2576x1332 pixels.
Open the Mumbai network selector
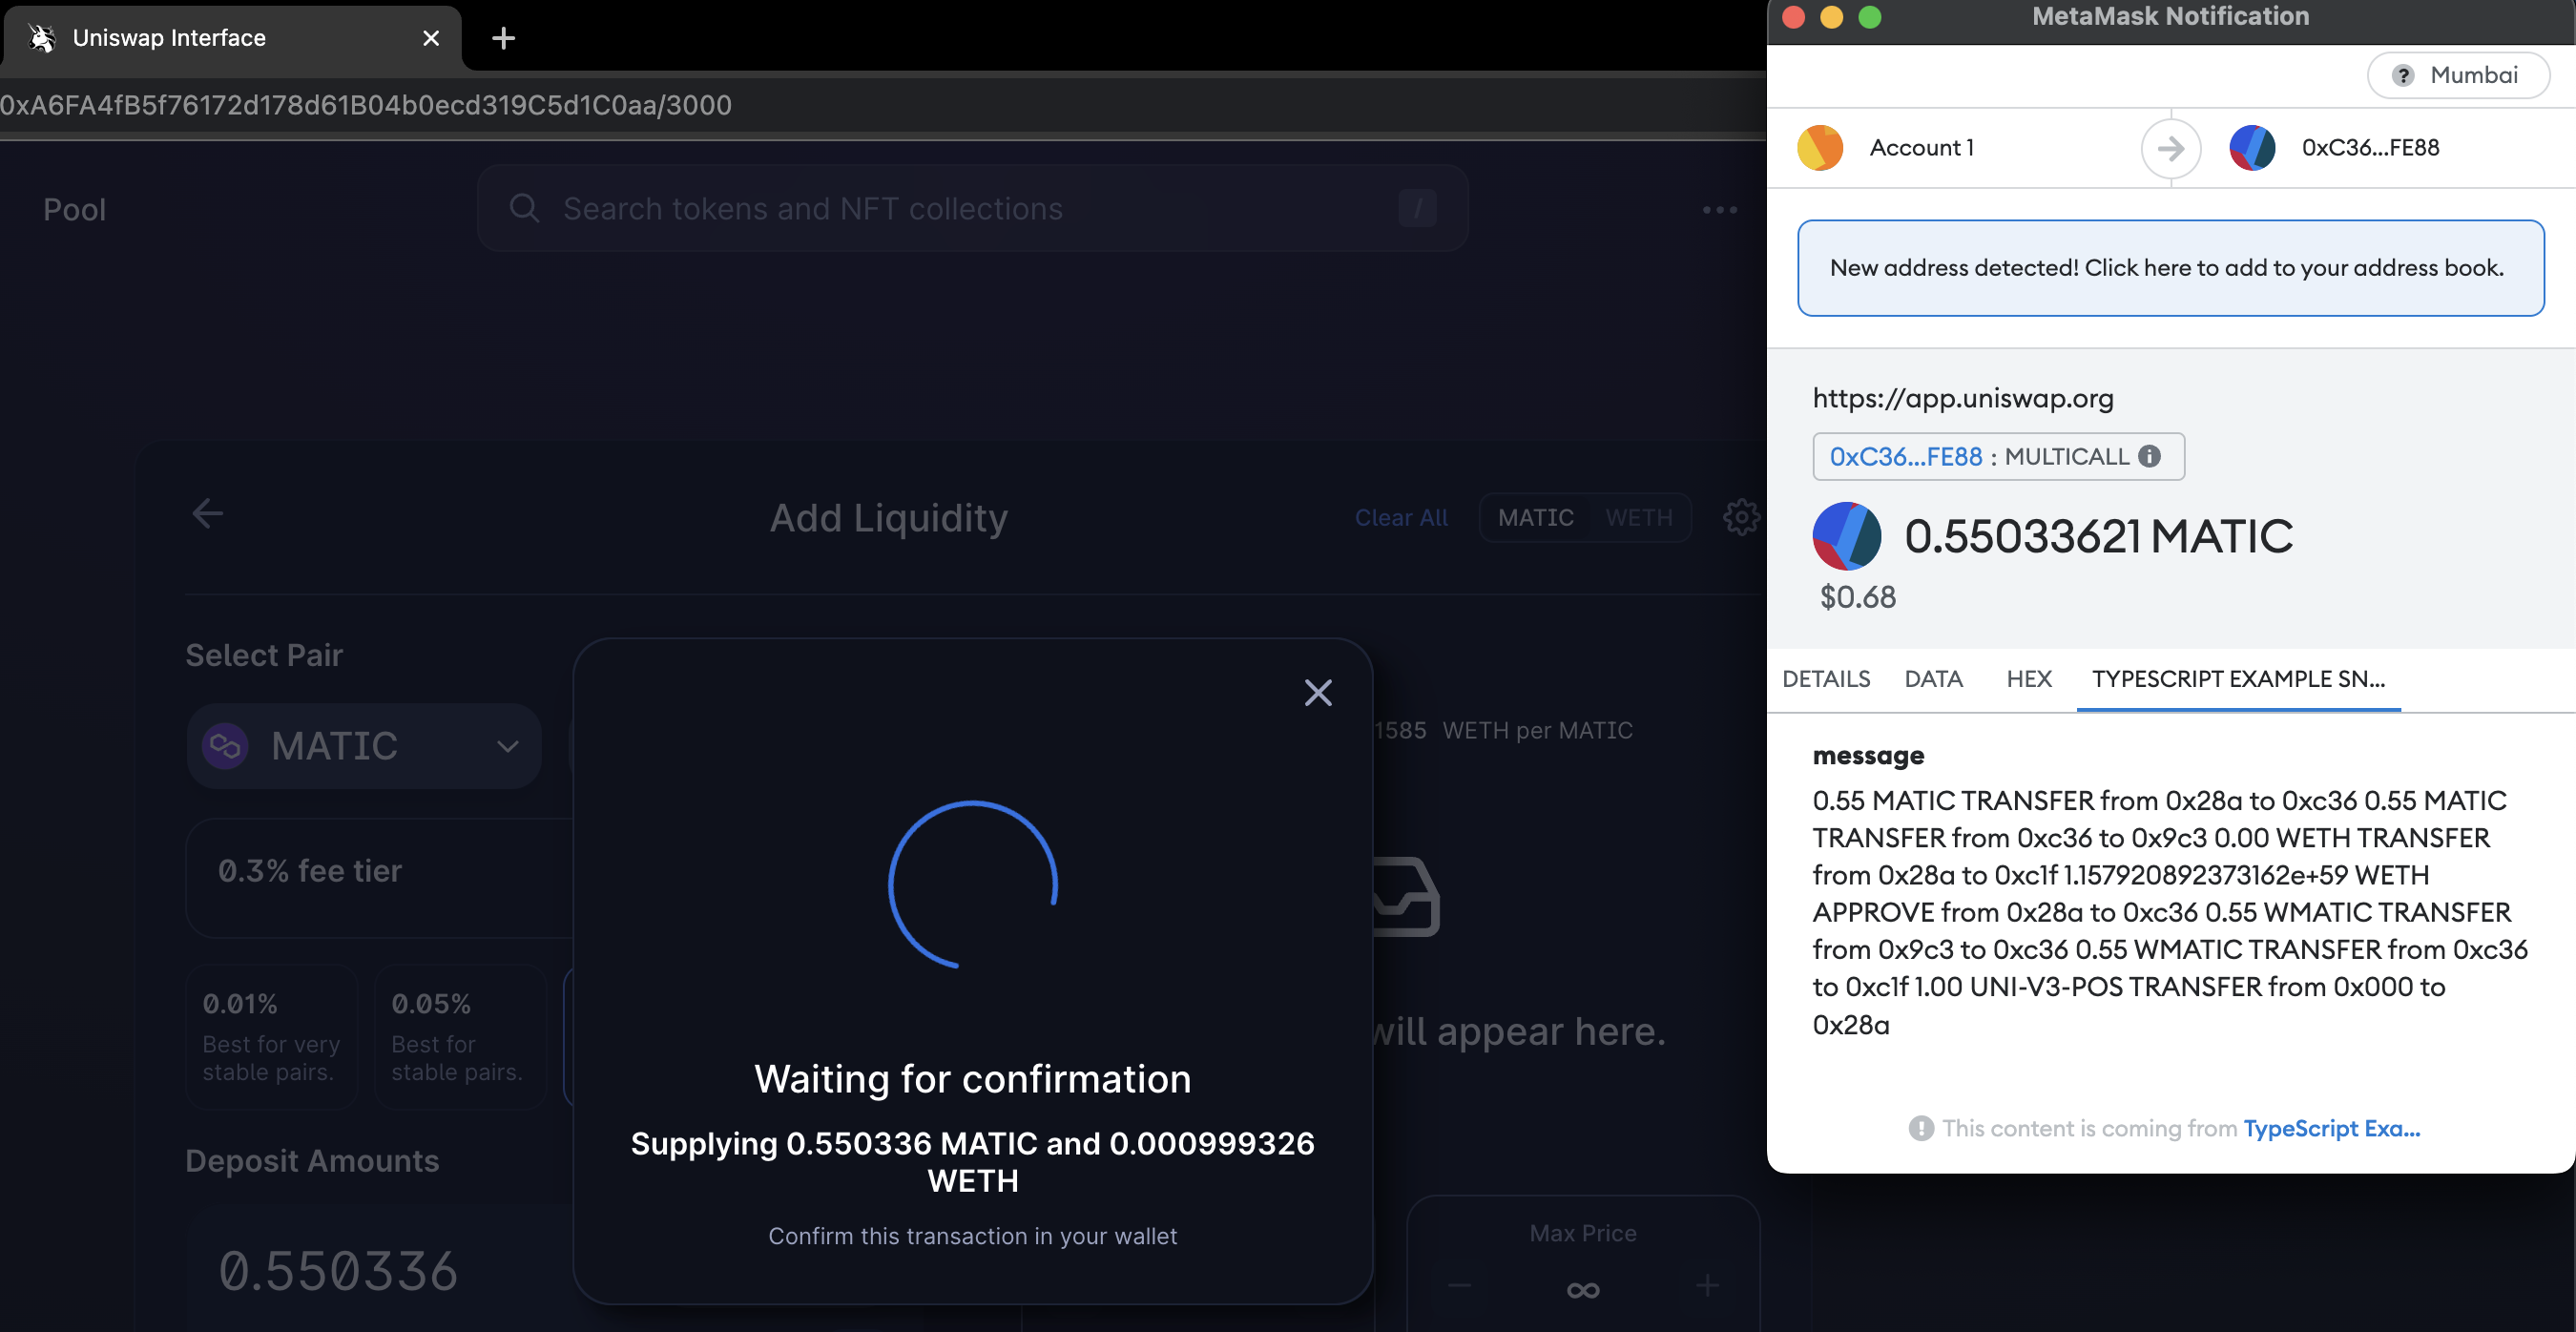(2457, 75)
